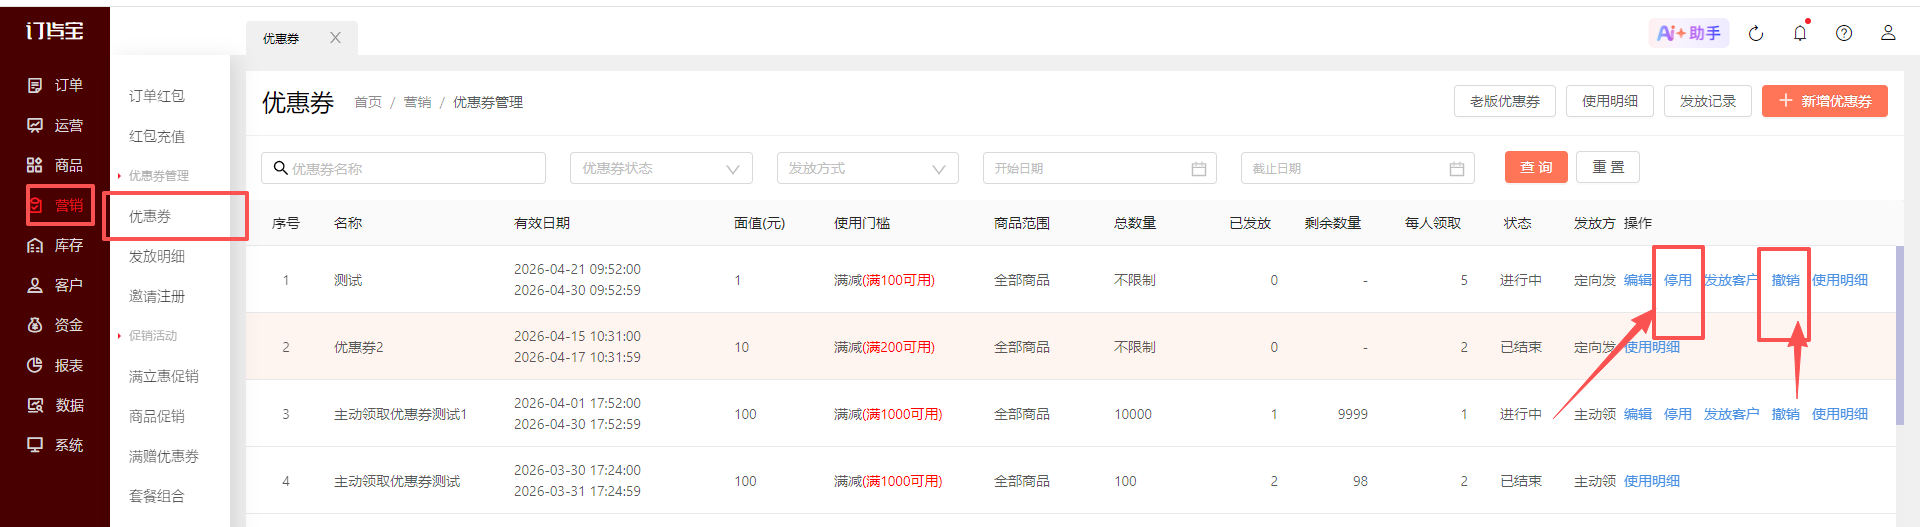Click 撤销 for the 测试 coupon

(x=1785, y=280)
